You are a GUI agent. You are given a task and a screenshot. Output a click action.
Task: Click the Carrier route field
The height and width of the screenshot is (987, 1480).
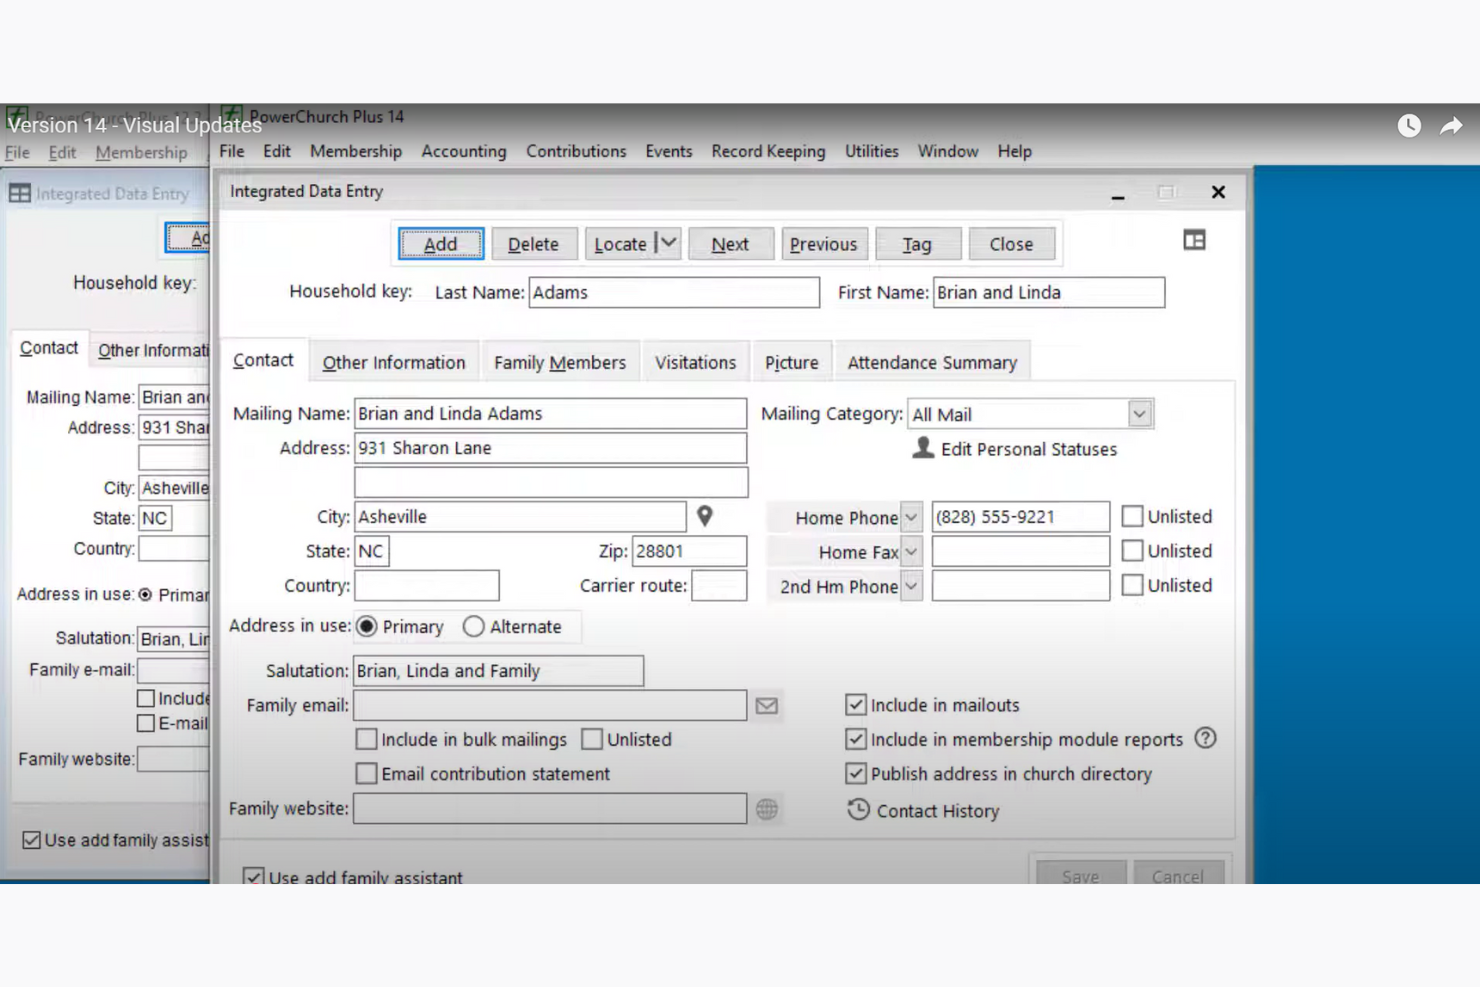[719, 585]
